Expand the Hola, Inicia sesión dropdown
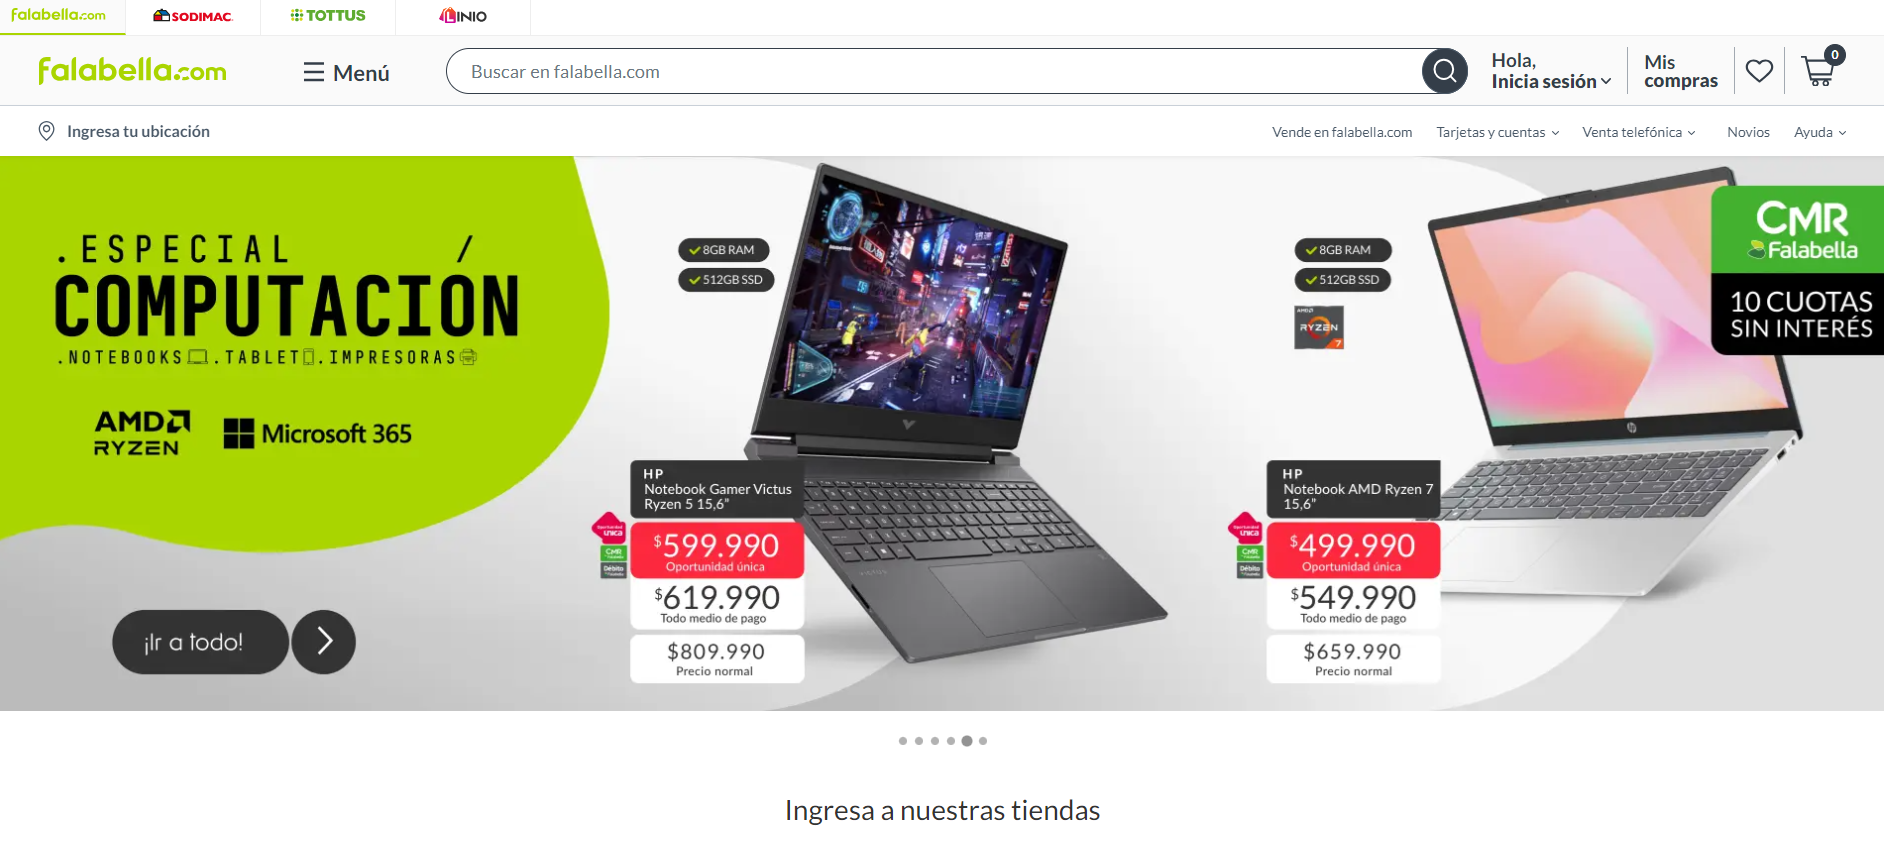Viewport: 1884px width, 846px height. coord(1551,71)
